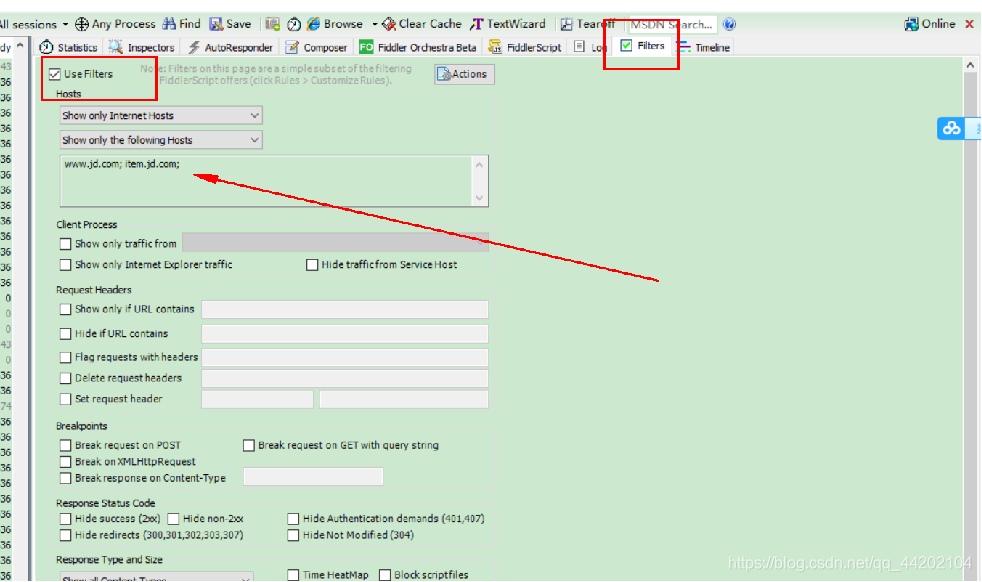The width and height of the screenshot is (982, 582).
Task: Check Hide non-2xx responses
Action: tap(173, 519)
